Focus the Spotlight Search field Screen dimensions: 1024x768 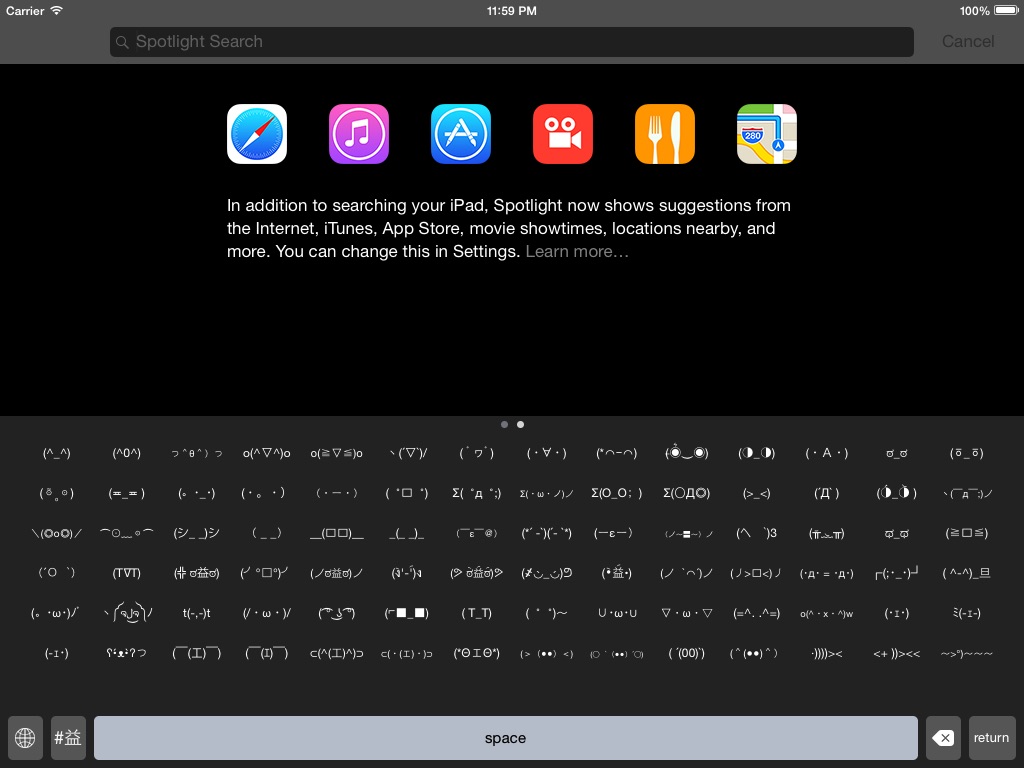[512, 41]
